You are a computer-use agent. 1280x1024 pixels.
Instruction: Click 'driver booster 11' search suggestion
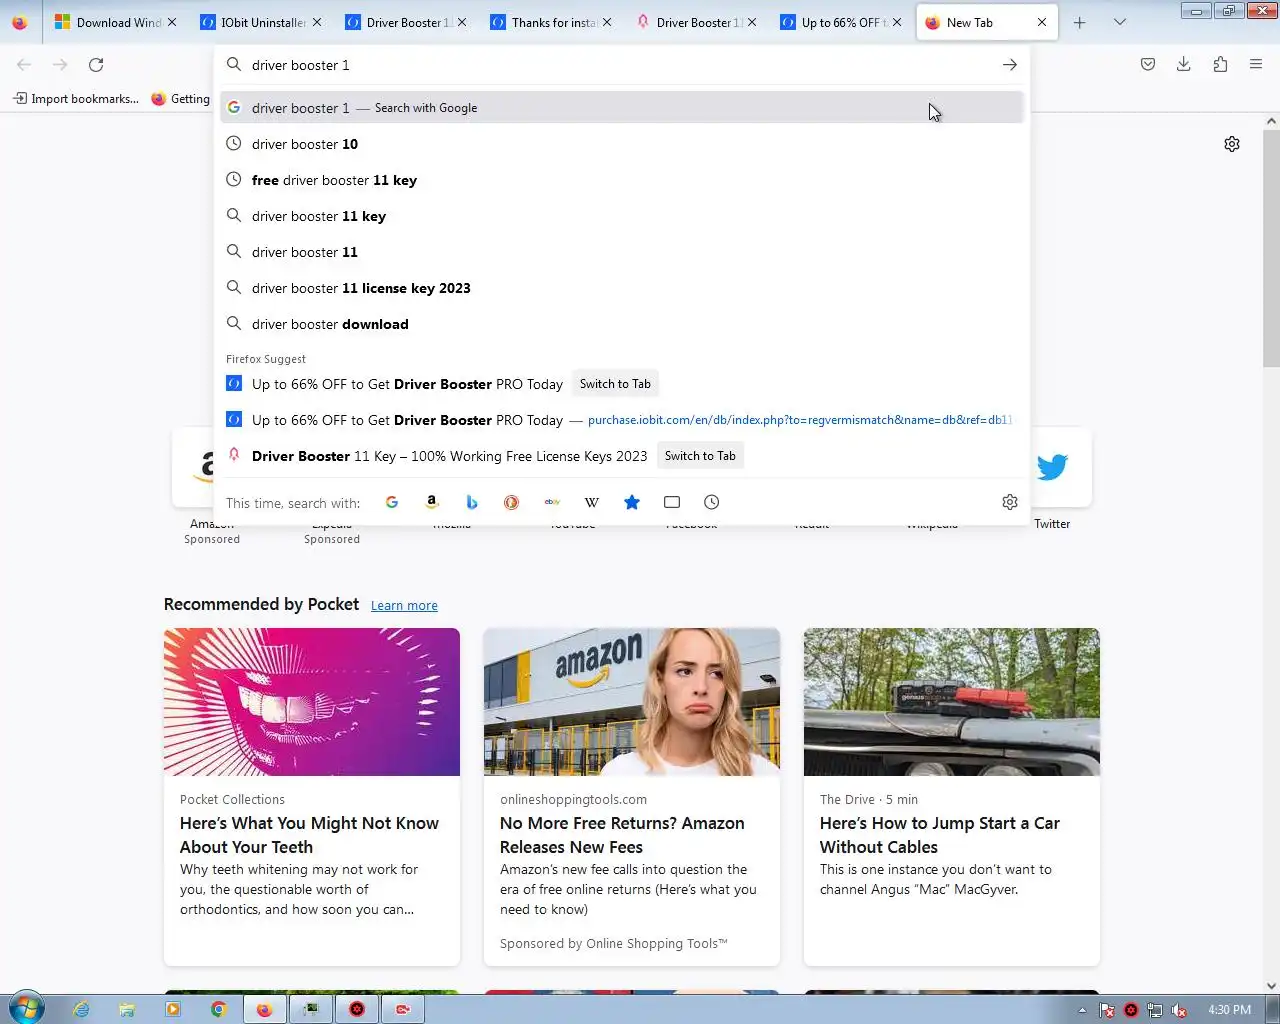click(x=622, y=252)
